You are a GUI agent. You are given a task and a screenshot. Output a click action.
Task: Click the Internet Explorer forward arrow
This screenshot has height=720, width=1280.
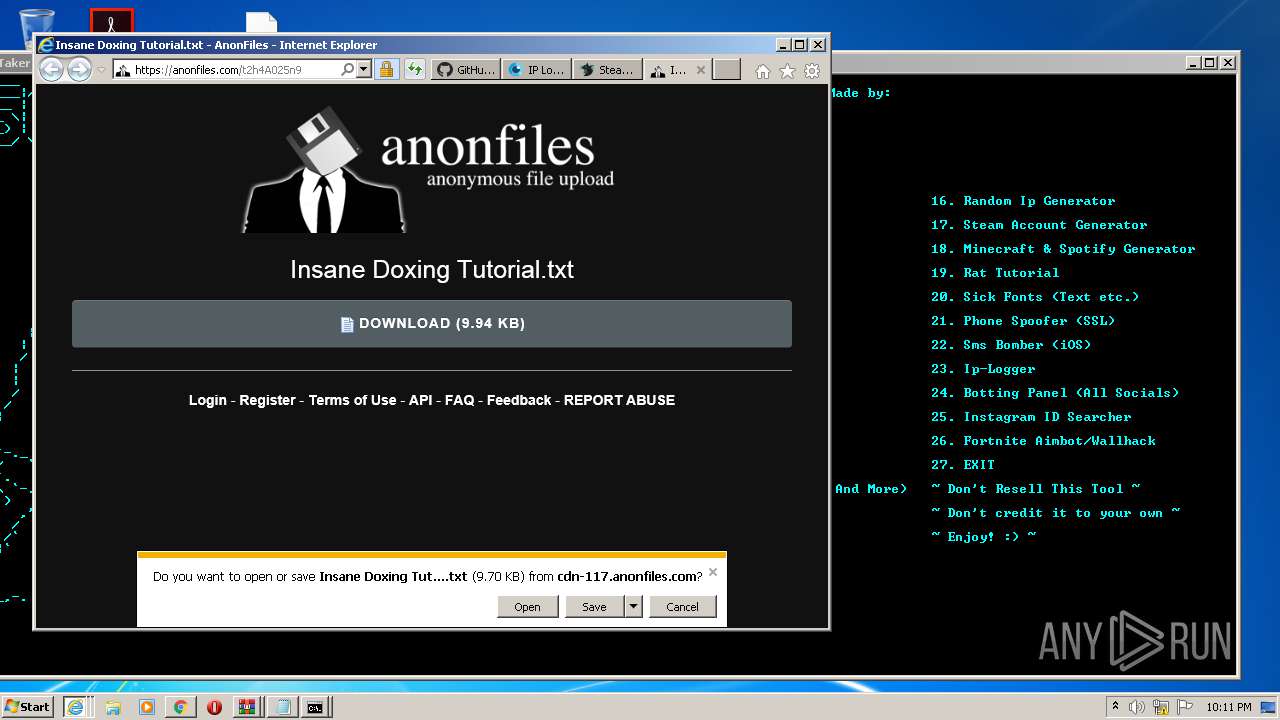pos(79,69)
